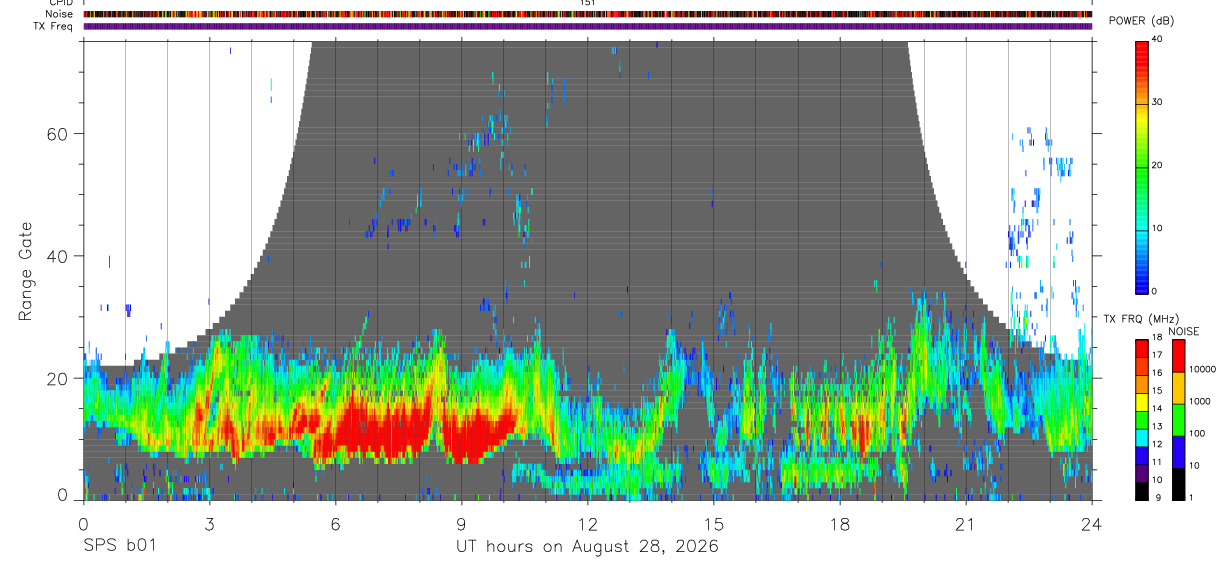The image size is (1228, 567).
Task: Click the 0 dB blue bottom of power scale
Action: click(1154, 291)
